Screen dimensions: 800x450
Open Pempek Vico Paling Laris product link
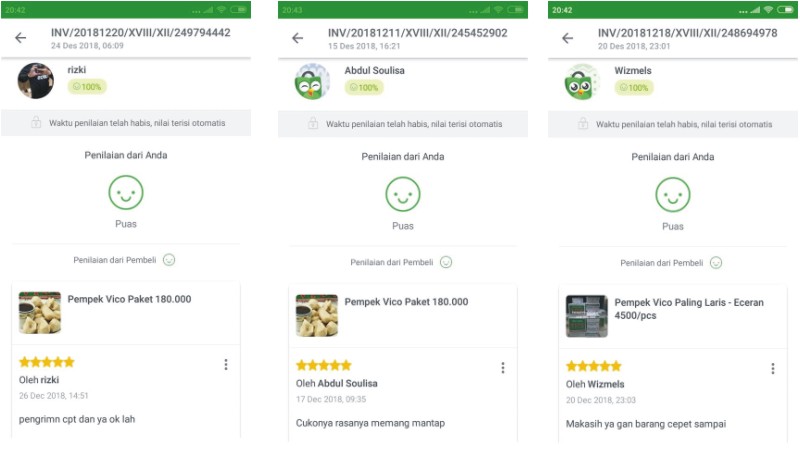[x=683, y=306]
